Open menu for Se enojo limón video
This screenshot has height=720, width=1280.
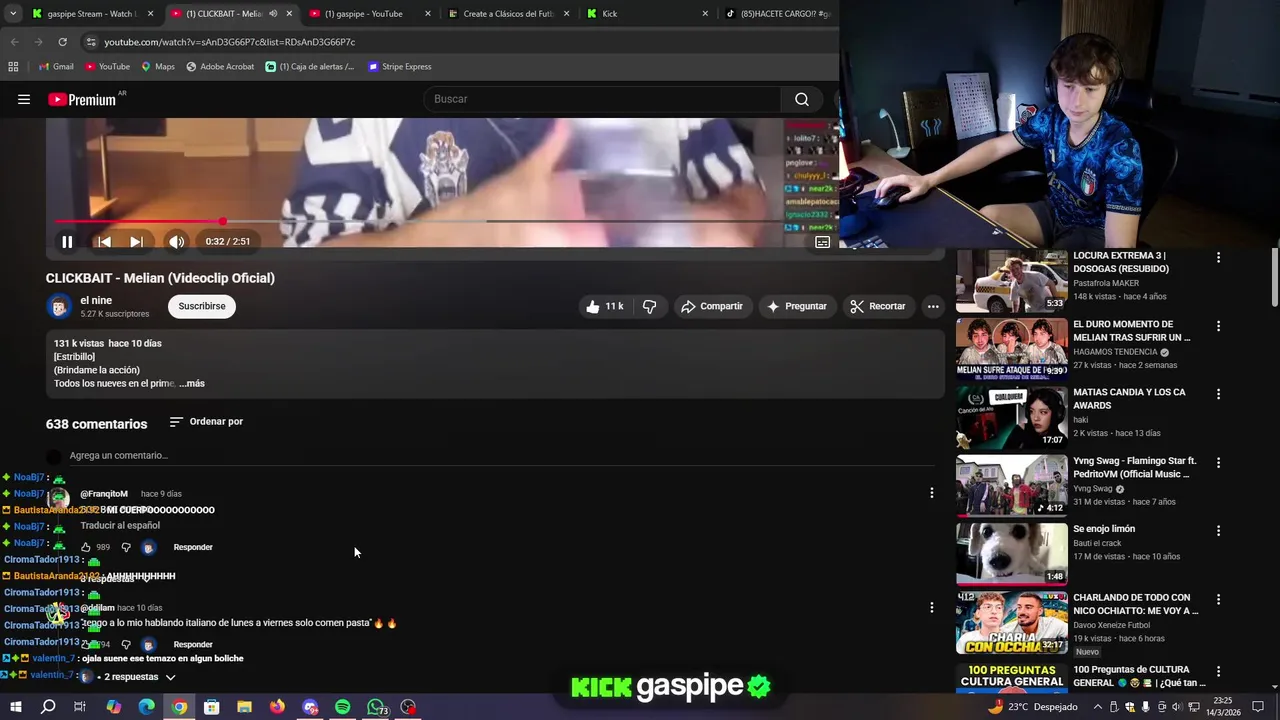click(1218, 530)
